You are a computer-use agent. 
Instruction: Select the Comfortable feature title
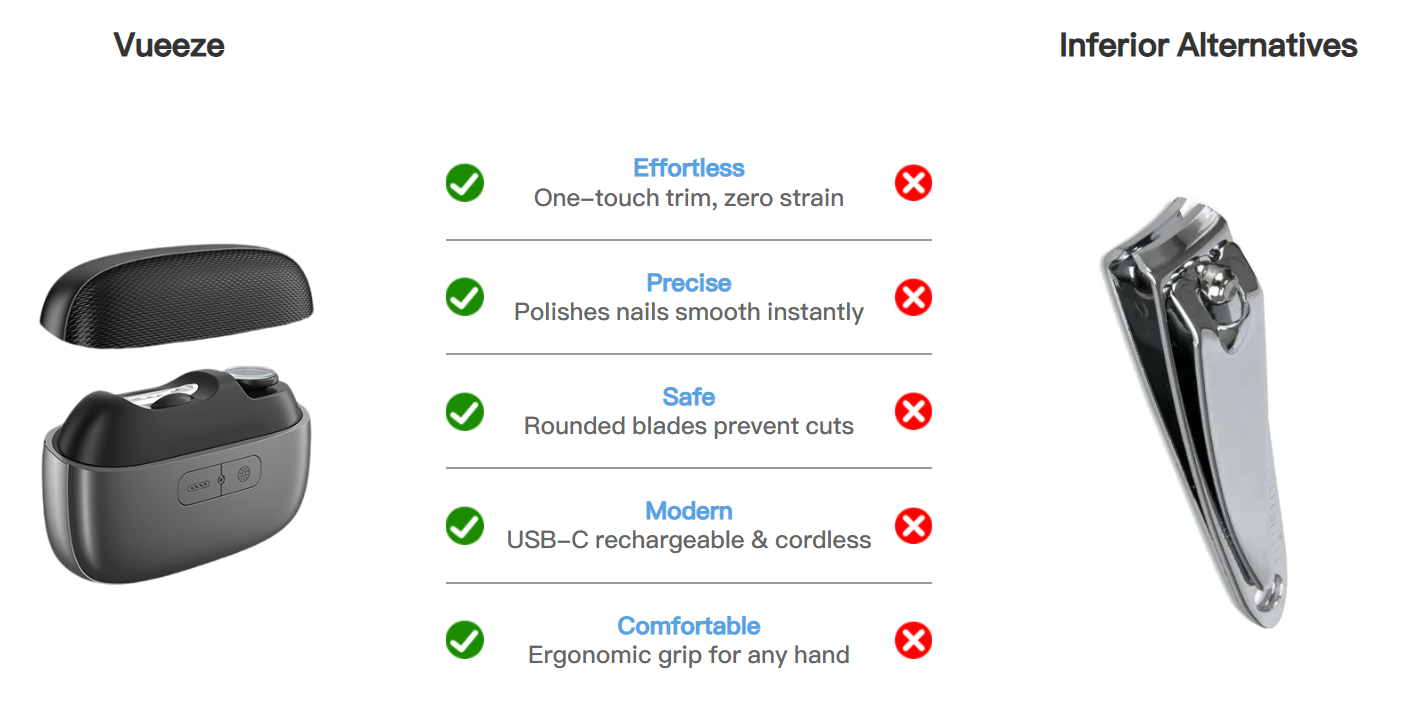tap(689, 626)
